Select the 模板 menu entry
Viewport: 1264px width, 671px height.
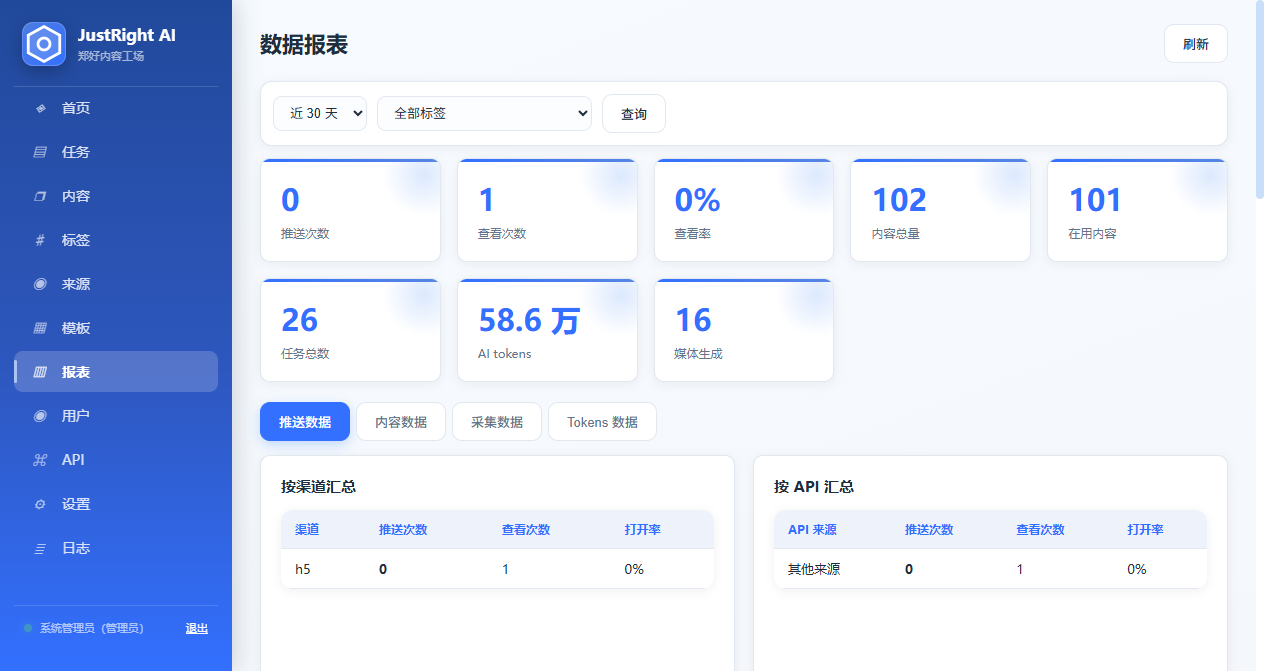click(x=116, y=328)
